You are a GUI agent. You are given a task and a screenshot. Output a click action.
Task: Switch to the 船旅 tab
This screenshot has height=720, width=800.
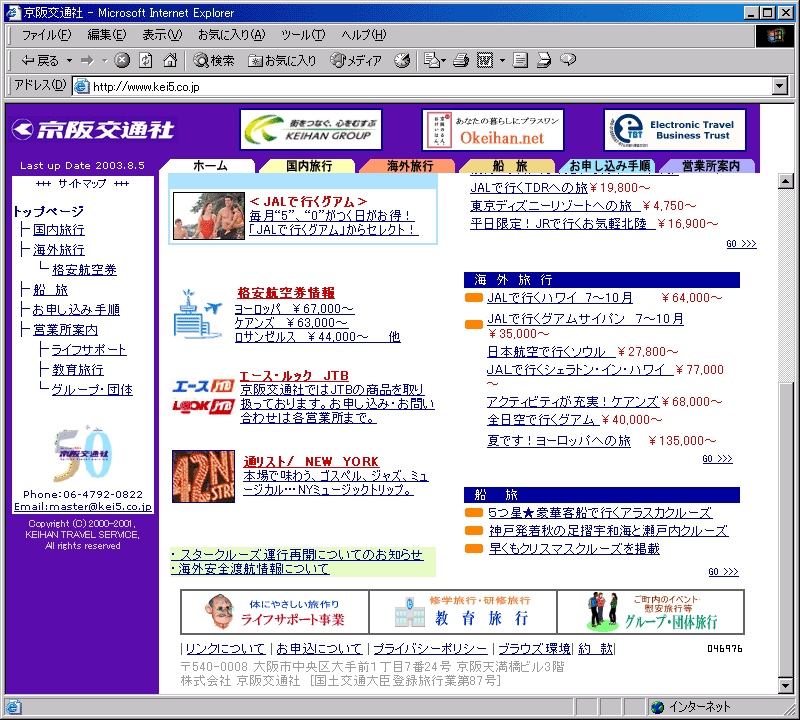coord(509,166)
